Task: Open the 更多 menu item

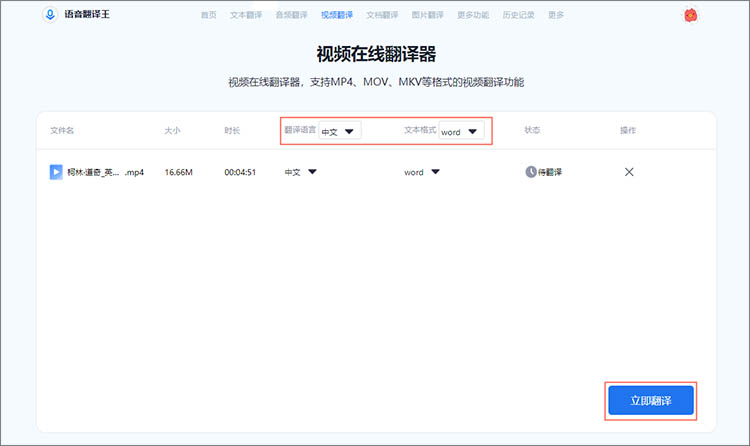Action: (556, 15)
